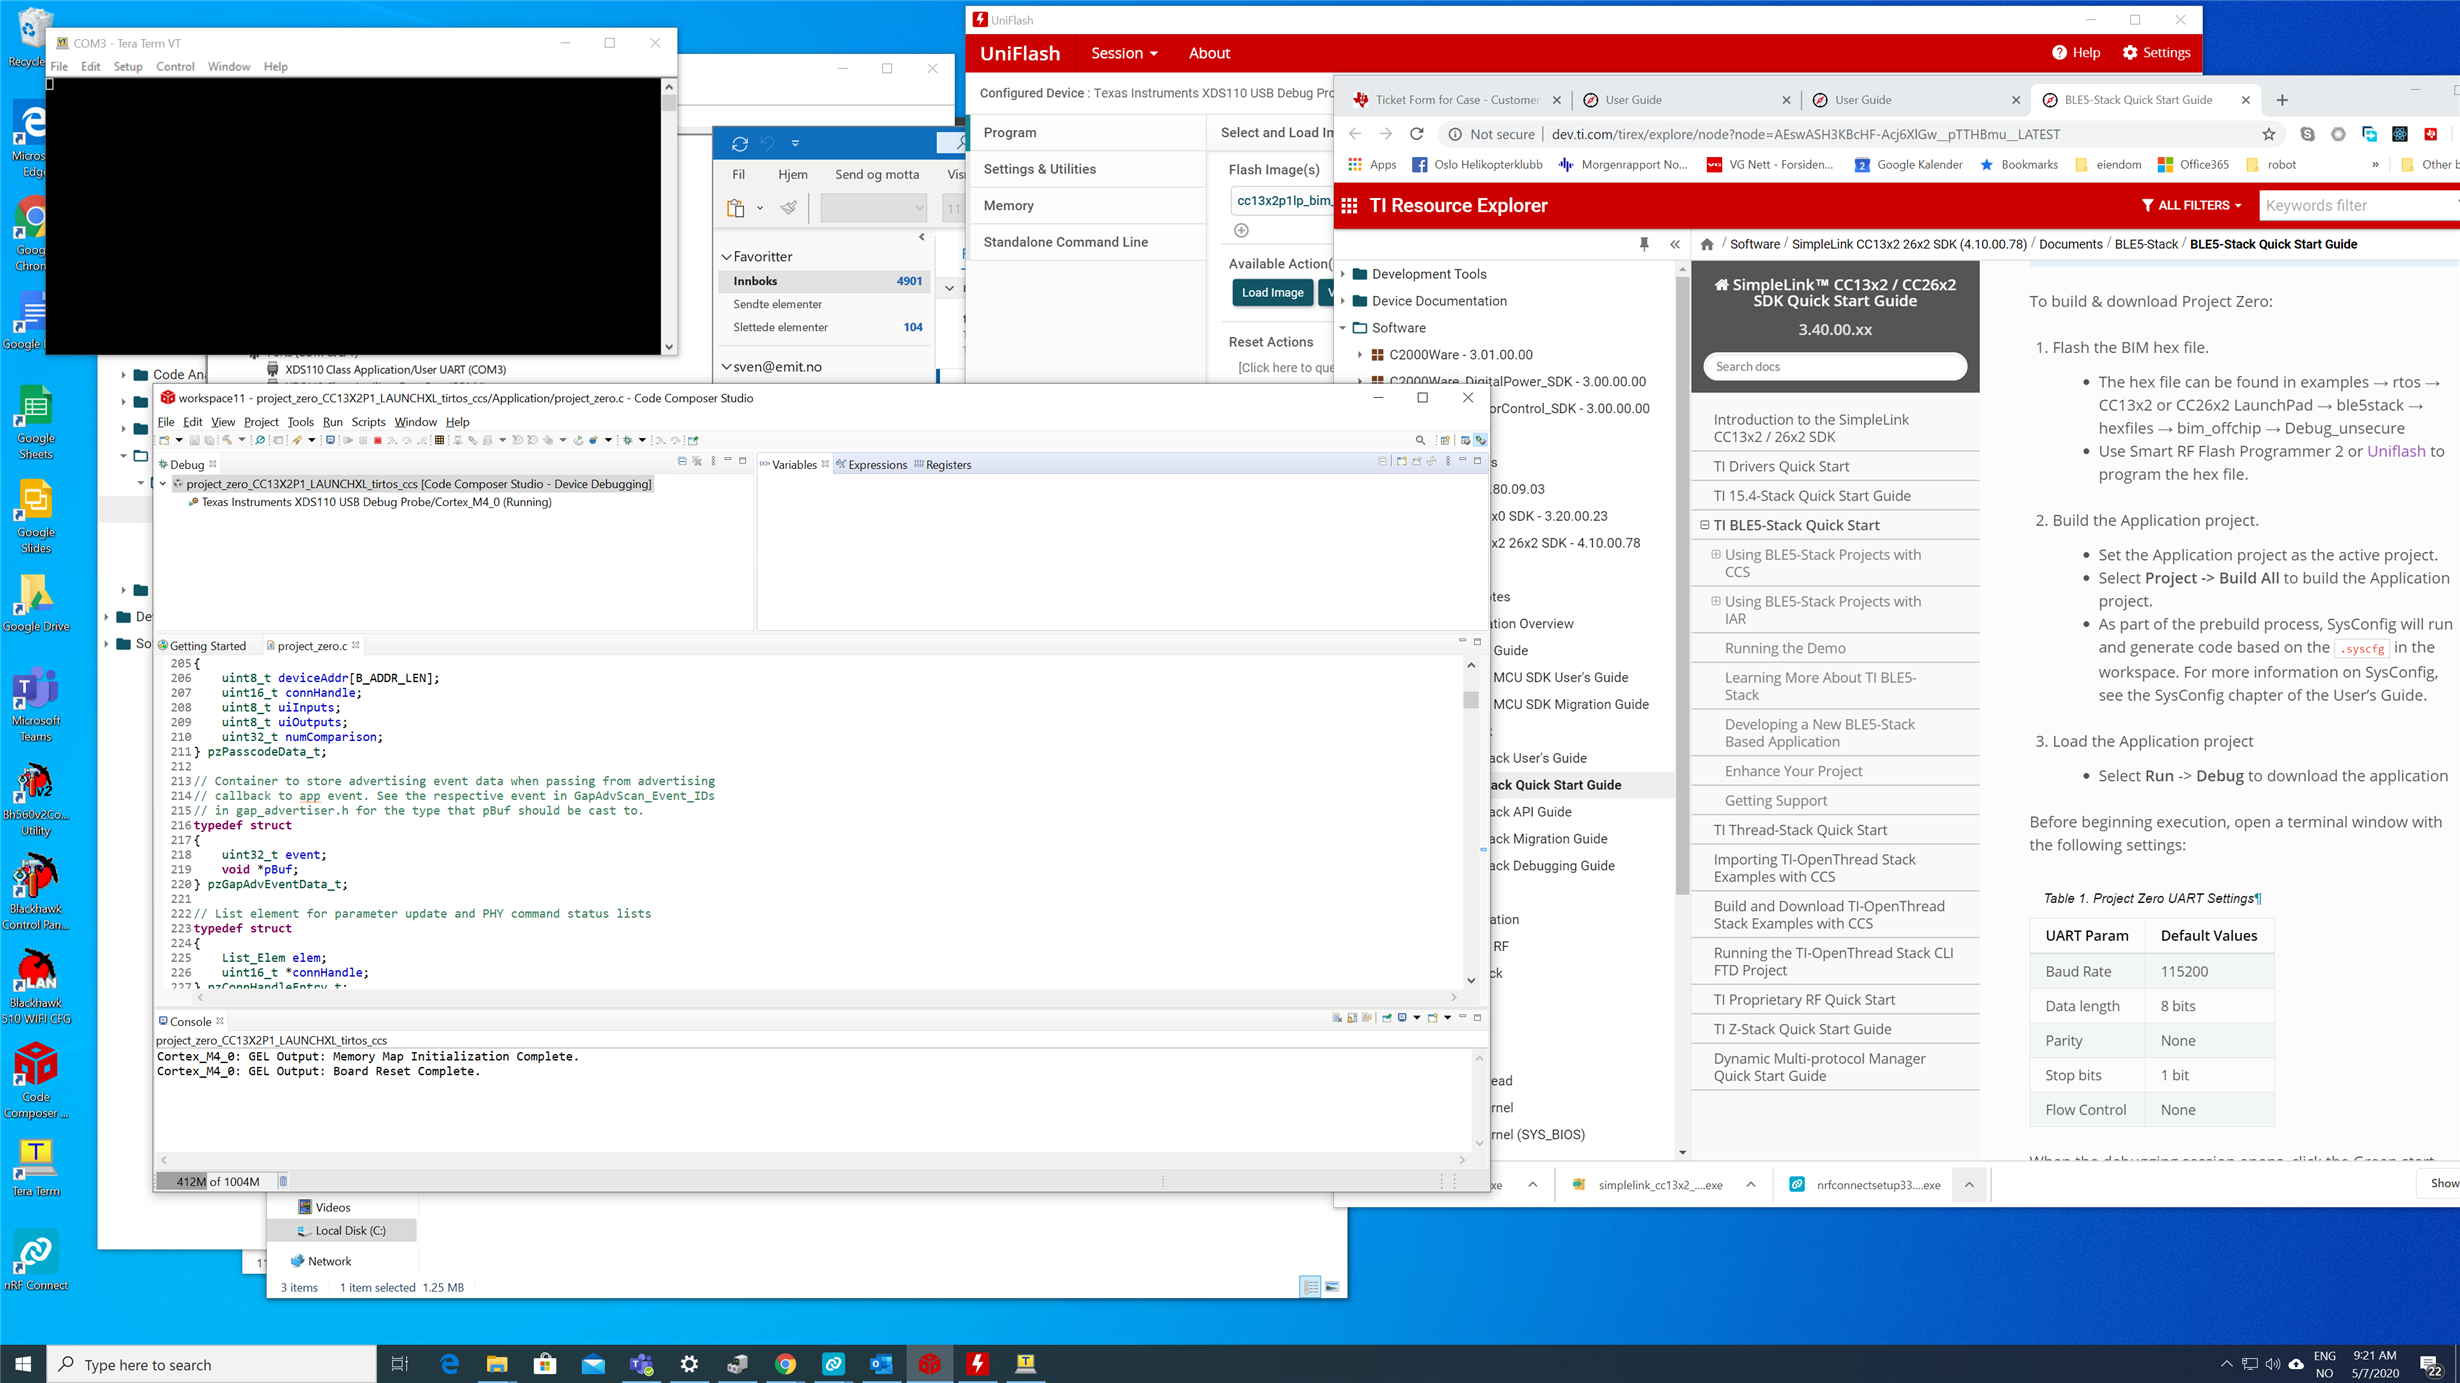The image size is (2460, 1383).
Task: Click Resume icon in CCS debug toolbar
Action: pyautogui.click(x=348, y=440)
